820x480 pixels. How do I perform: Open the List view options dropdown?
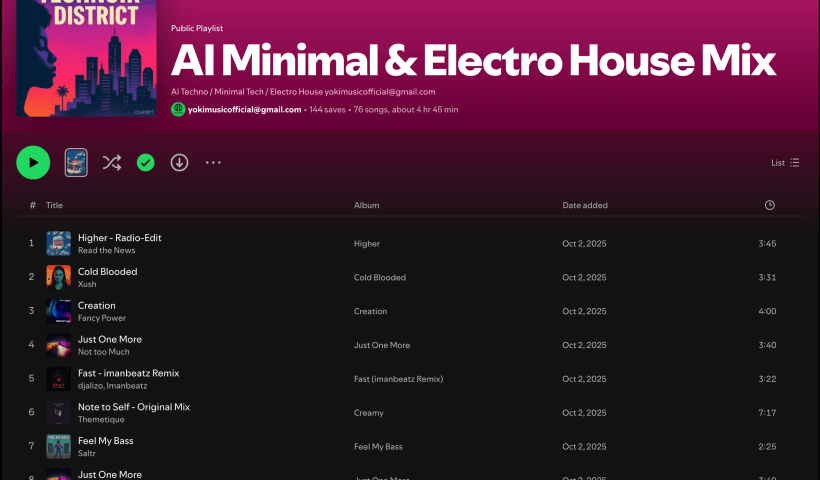(785, 162)
